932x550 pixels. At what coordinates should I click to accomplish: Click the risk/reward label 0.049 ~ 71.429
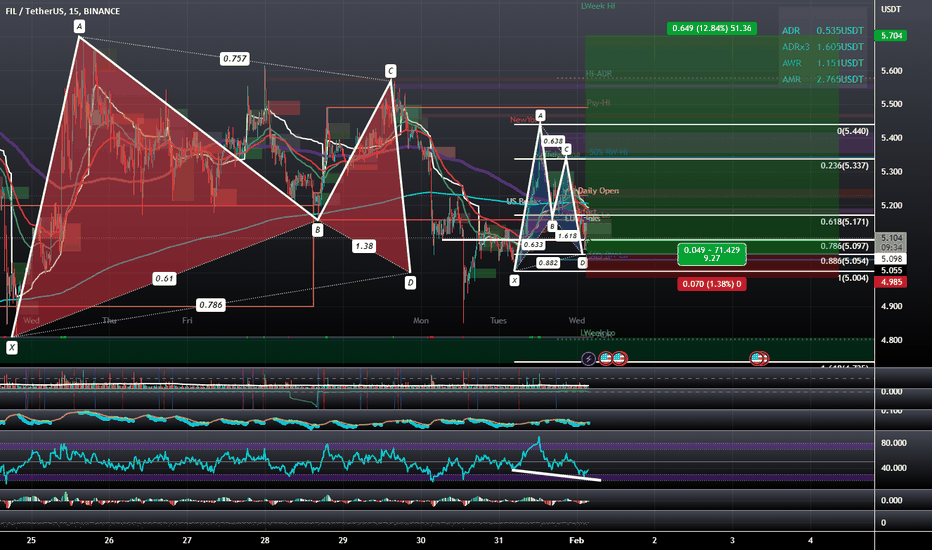(x=711, y=254)
